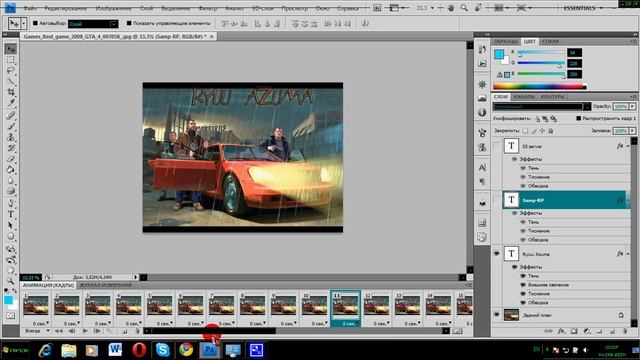Select the Zoom tool in the toolbox

coord(11,281)
